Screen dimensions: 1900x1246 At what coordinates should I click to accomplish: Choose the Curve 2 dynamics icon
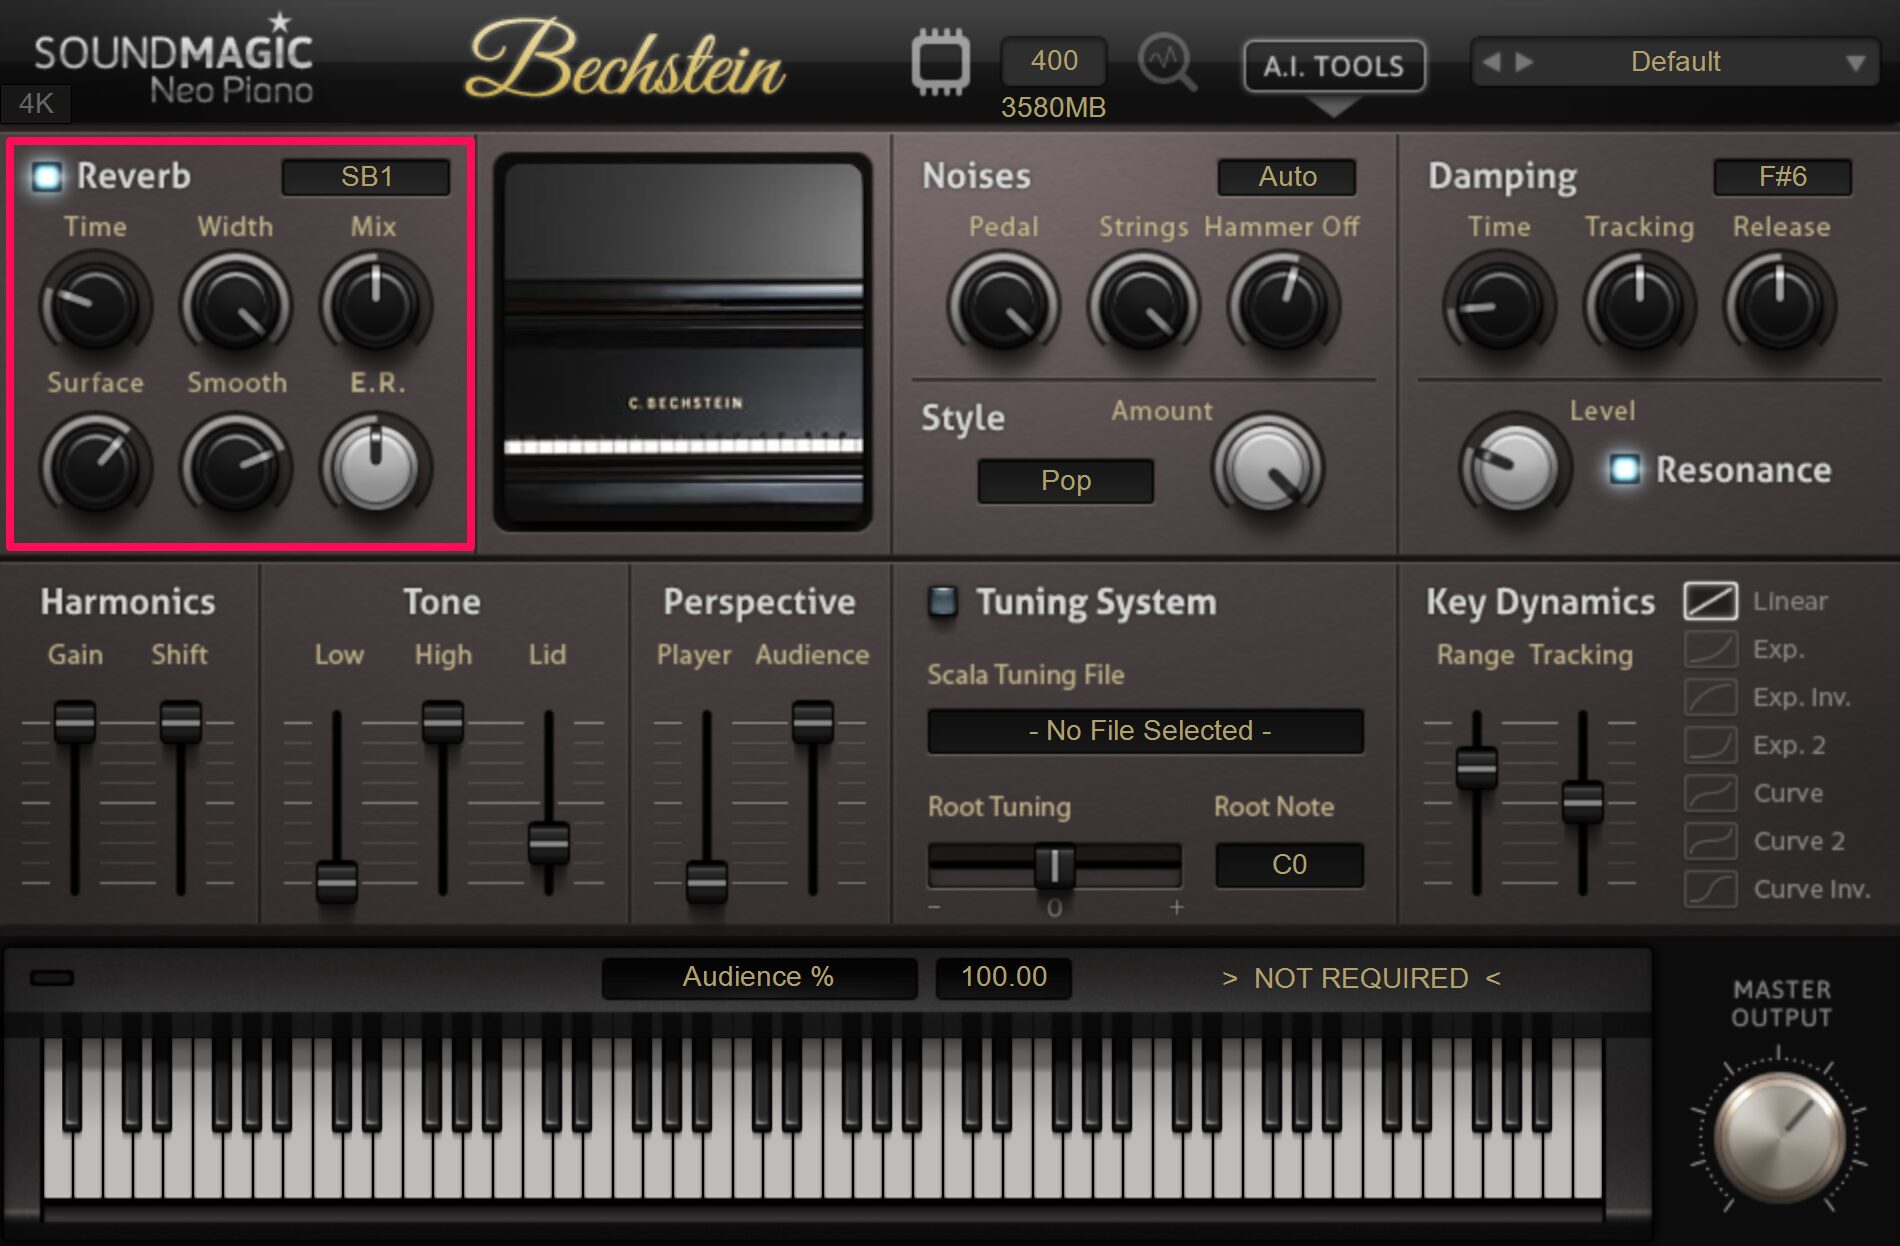(1710, 841)
